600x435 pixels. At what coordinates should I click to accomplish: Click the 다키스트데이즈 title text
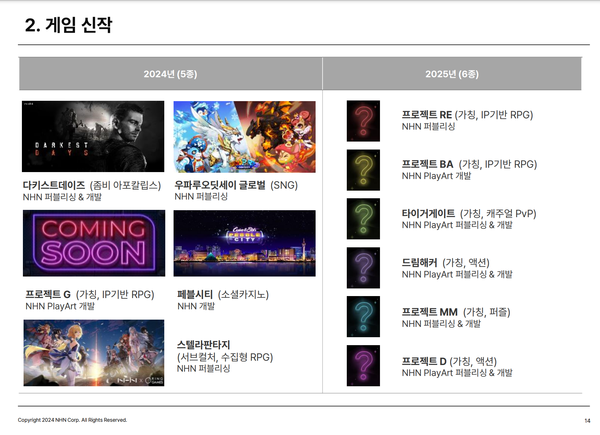[x=54, y=185]
